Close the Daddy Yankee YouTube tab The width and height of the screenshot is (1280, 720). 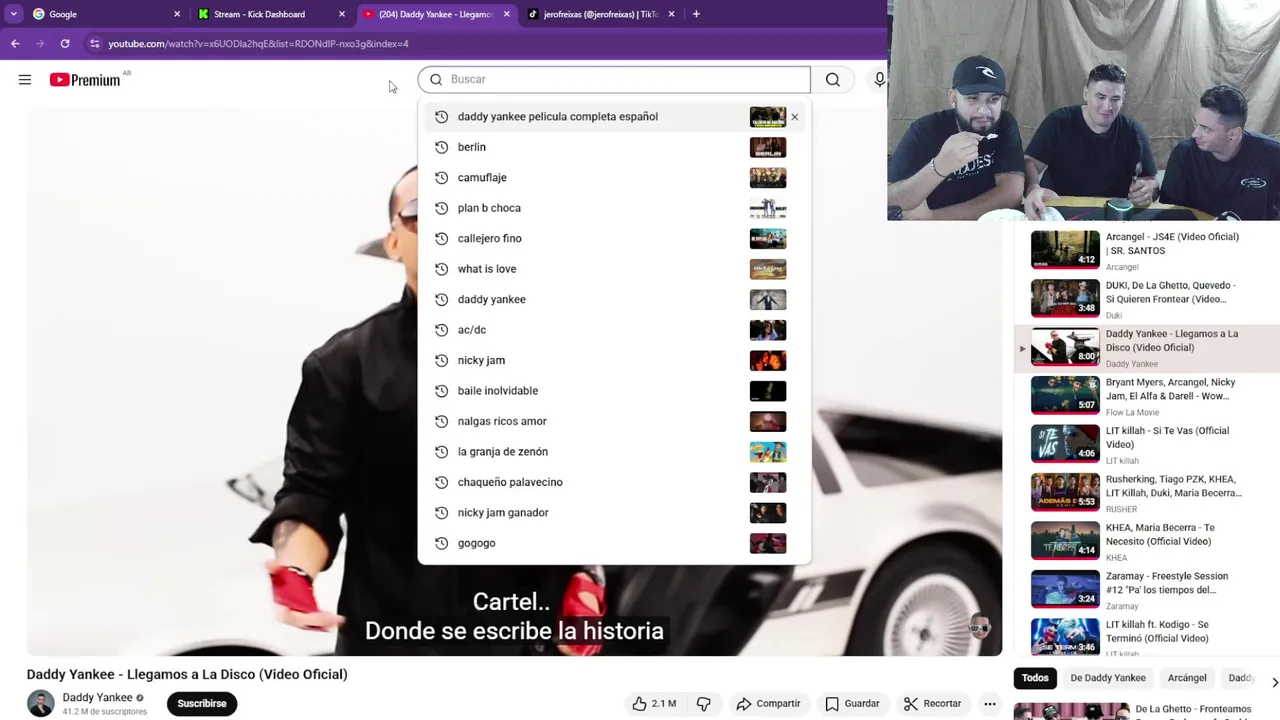coord(506,14)
